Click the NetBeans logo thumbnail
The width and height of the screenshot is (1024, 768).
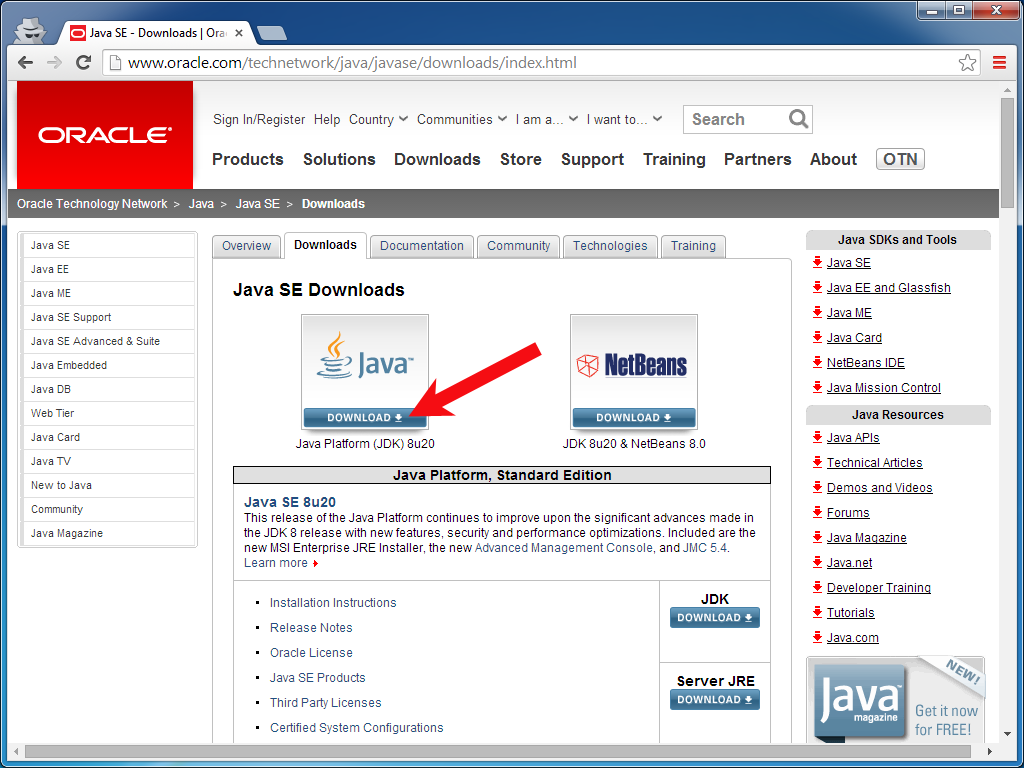[633, 362]
